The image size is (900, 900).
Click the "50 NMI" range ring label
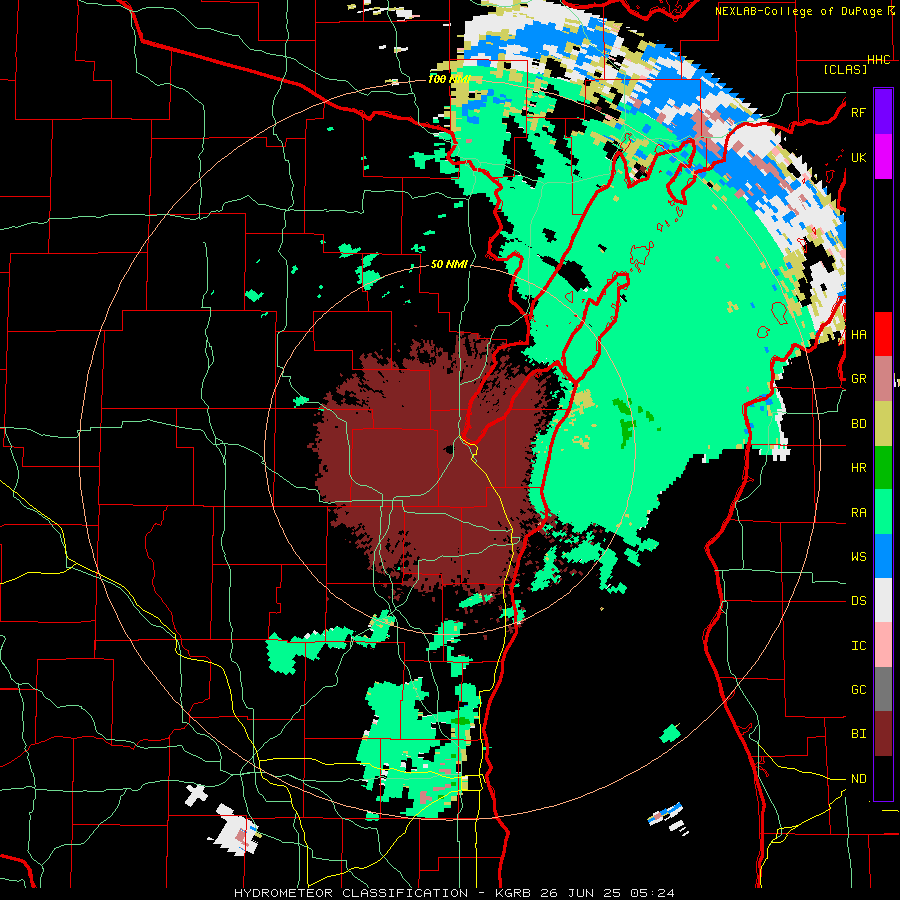point(449,265)
